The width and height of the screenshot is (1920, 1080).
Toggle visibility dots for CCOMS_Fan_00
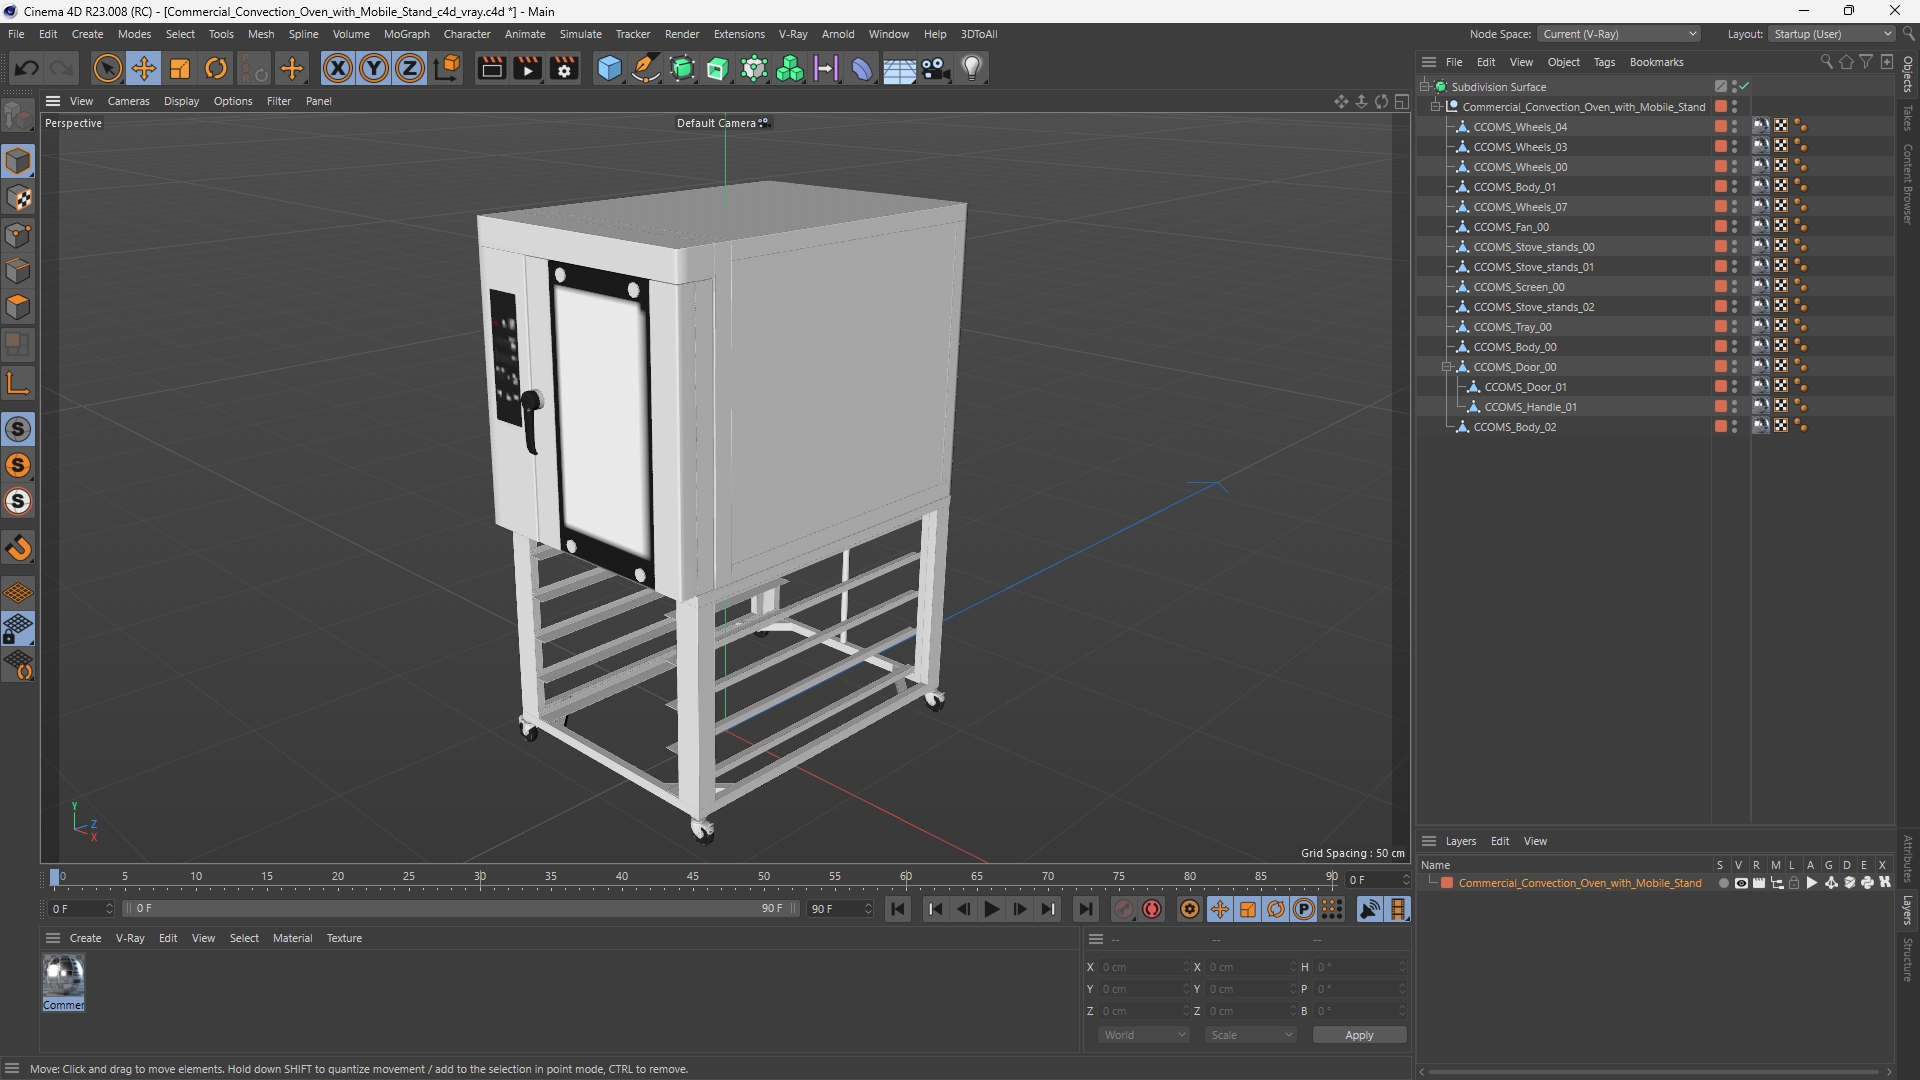pos(1735,227)
